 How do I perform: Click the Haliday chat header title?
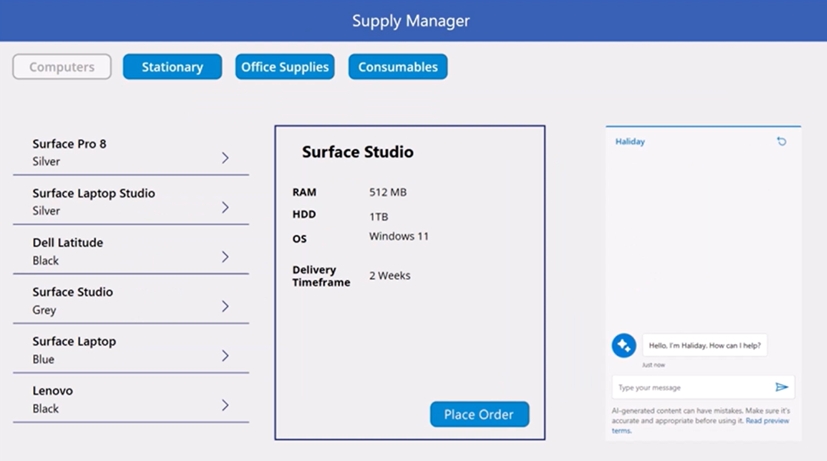pyautogui.click(x=630, y=142)
